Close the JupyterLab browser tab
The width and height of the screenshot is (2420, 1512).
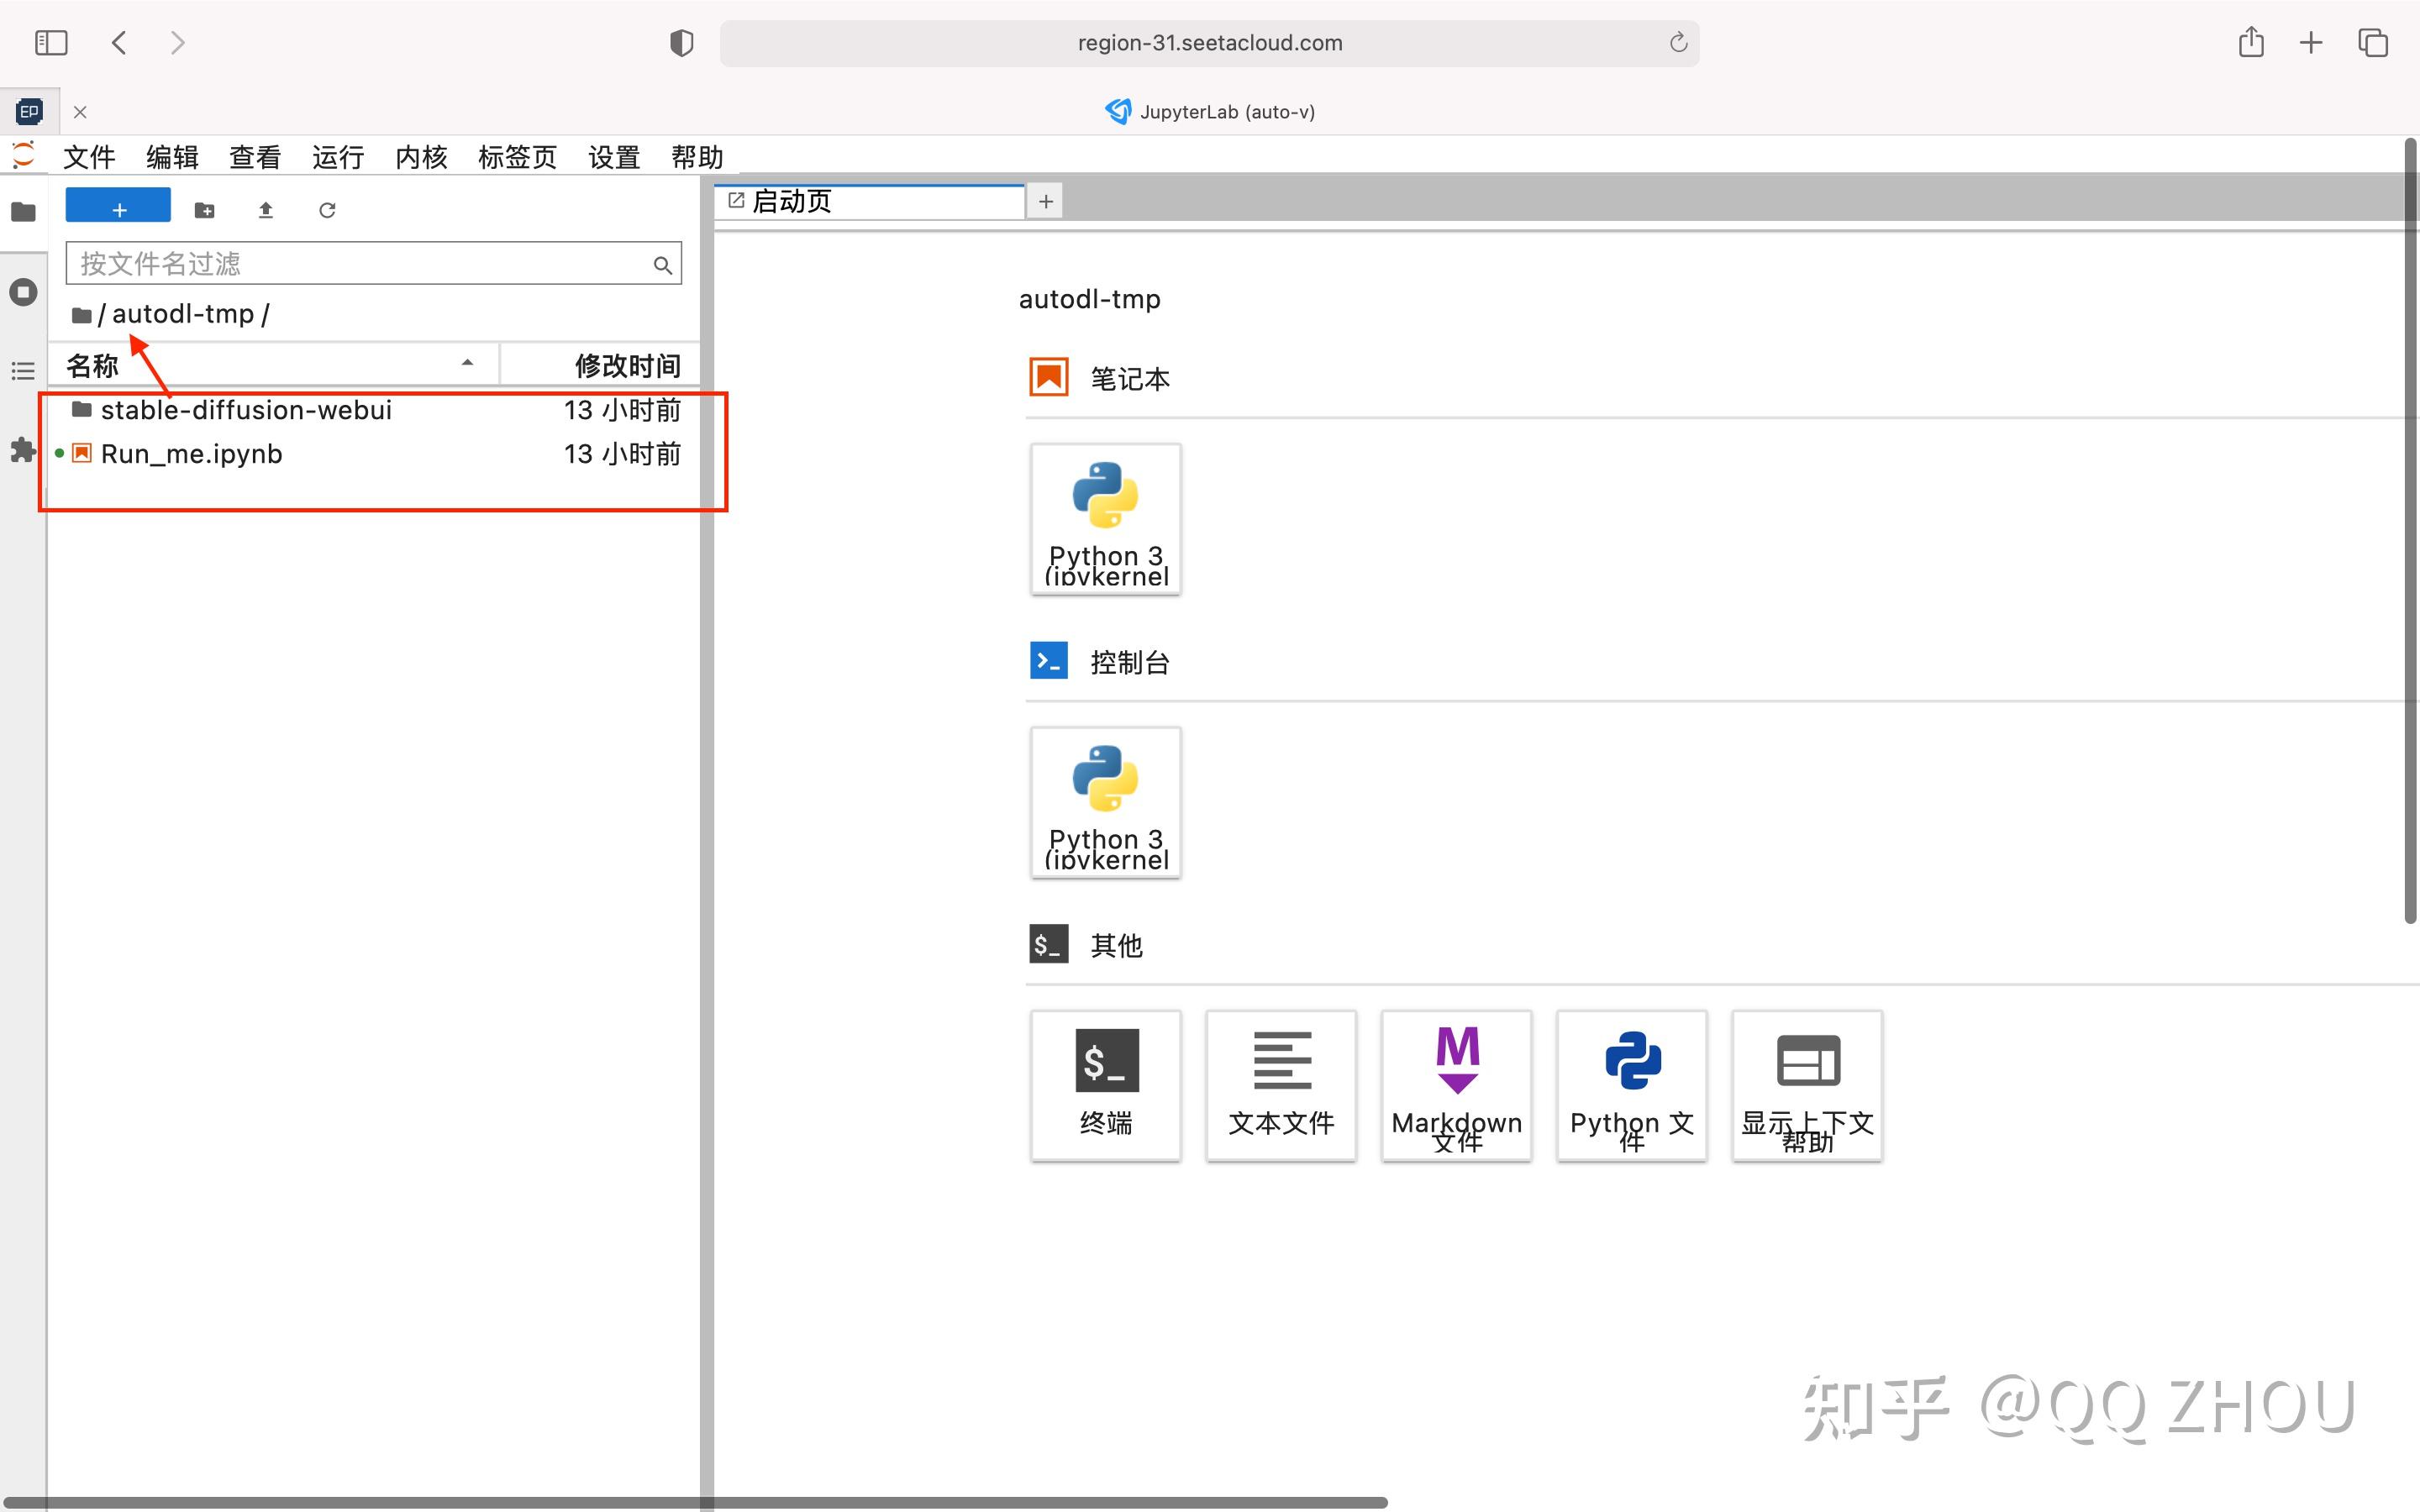[x=80, y=112]
